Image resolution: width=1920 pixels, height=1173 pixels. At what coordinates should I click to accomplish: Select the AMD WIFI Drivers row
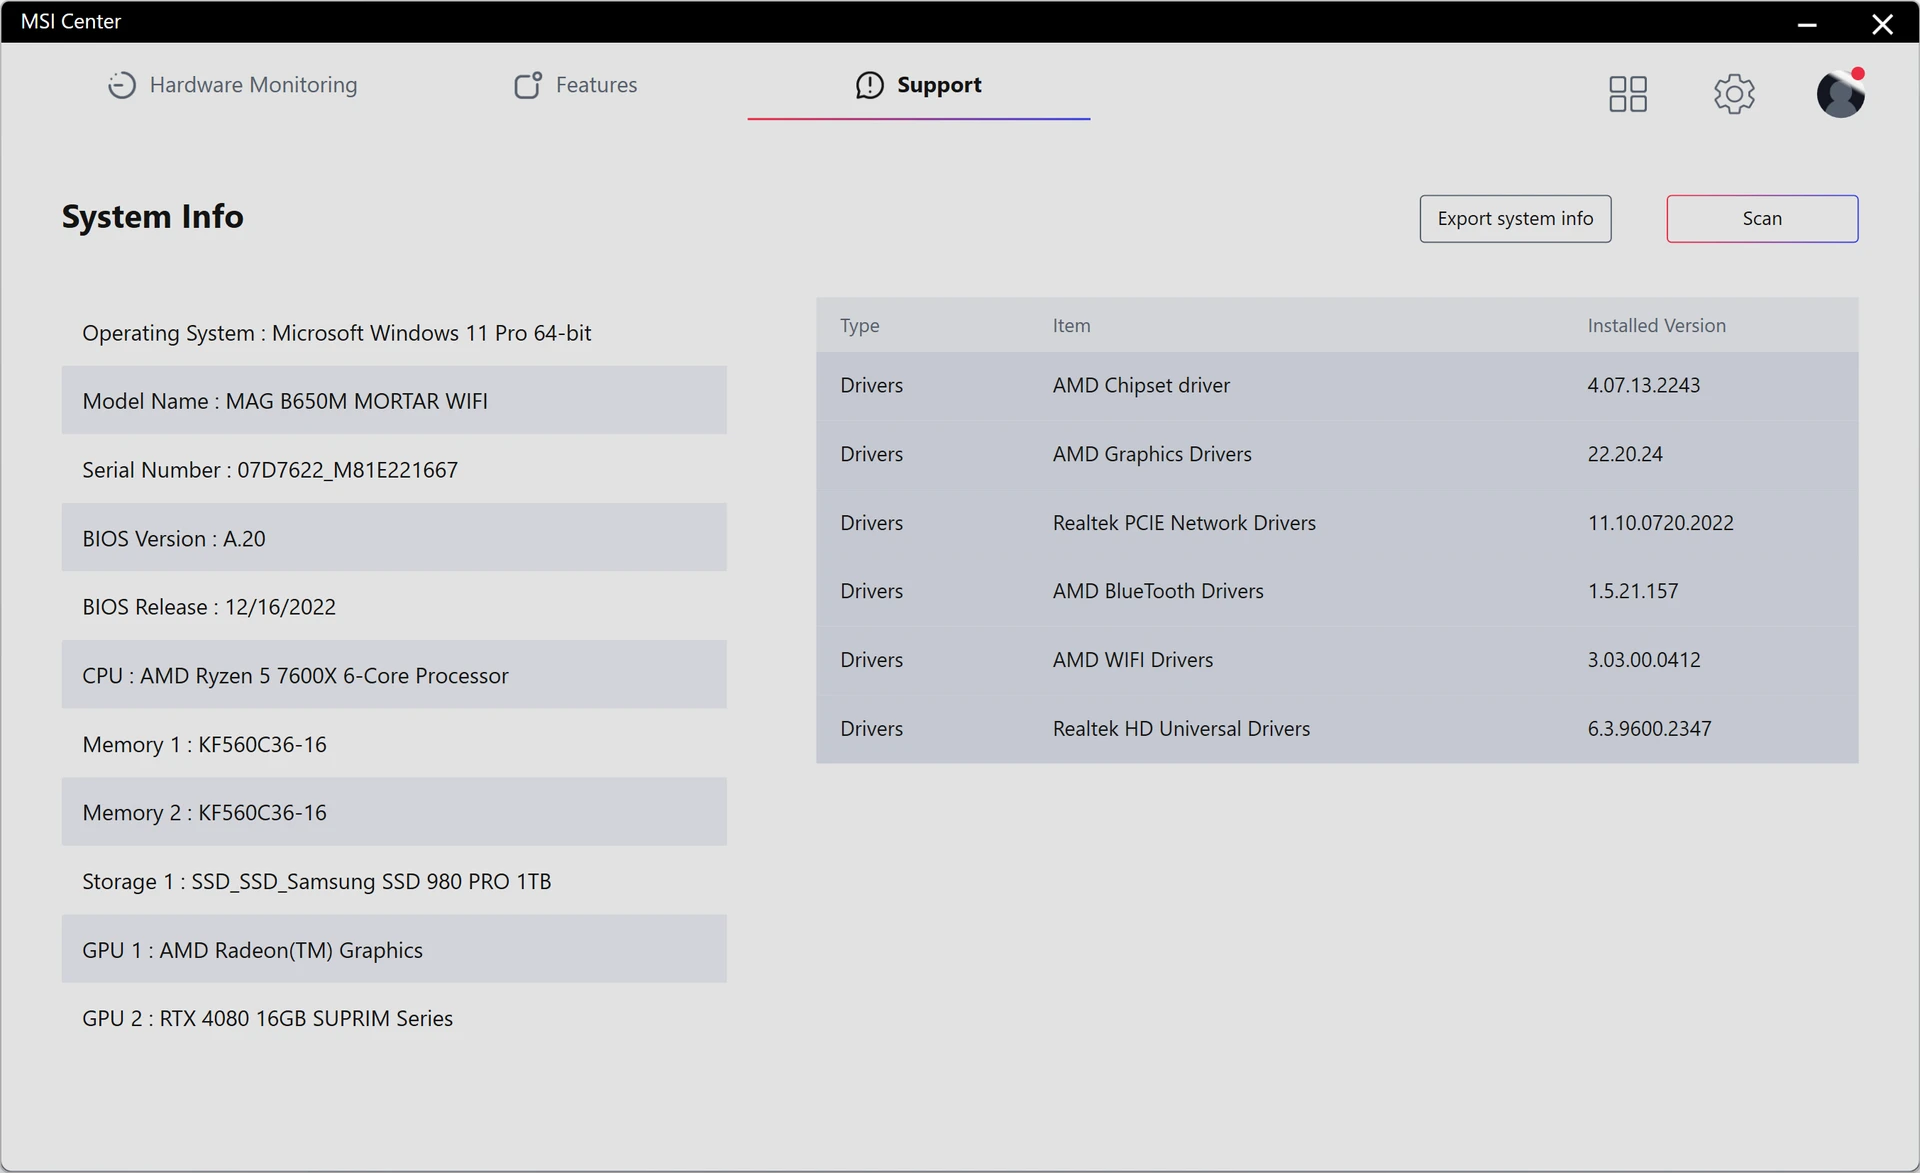[x=1337, y=660]
